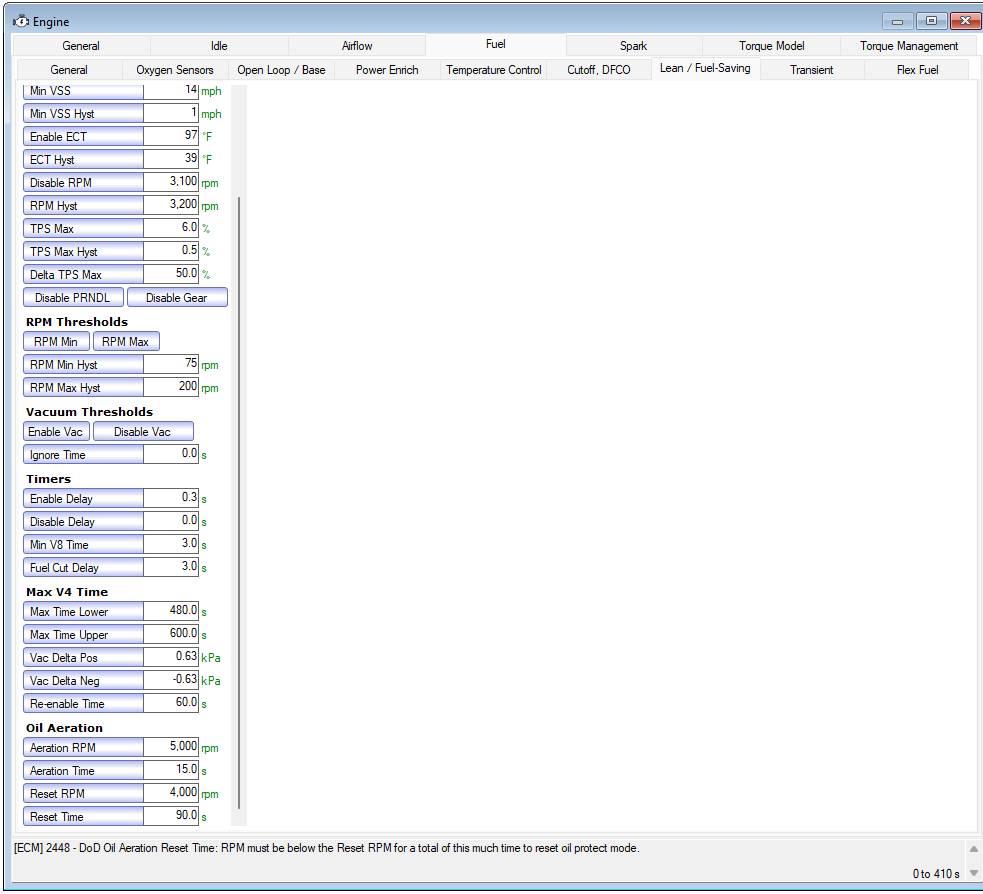Edit the Min VSS Hyst value
The height and width of the screenshot is (894, 983).
pyautogui.click(x=171, y=113)
